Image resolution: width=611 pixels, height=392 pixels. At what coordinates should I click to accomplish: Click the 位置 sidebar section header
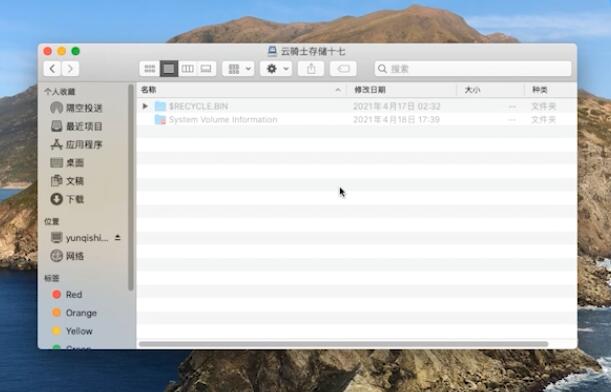click(51, 221)
